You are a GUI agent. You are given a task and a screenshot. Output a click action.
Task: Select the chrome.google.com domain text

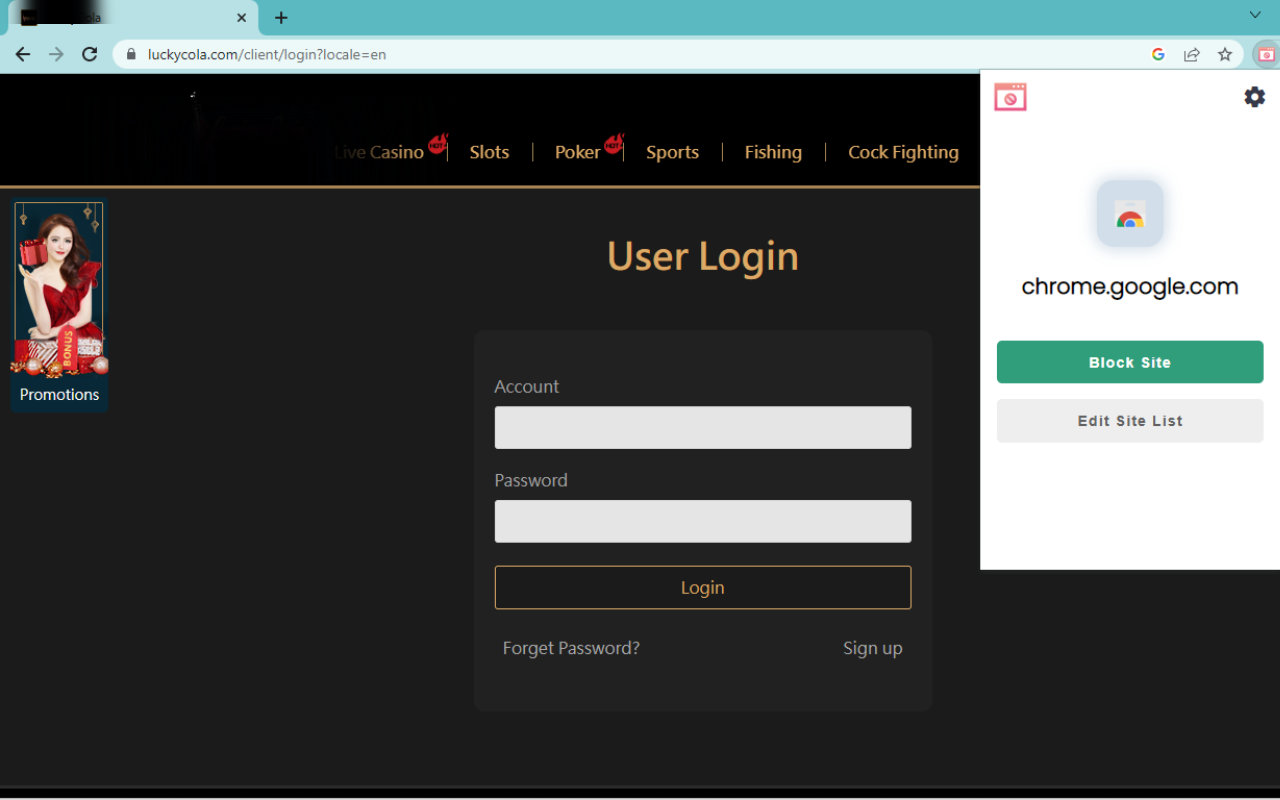[x=1130, y=287]
